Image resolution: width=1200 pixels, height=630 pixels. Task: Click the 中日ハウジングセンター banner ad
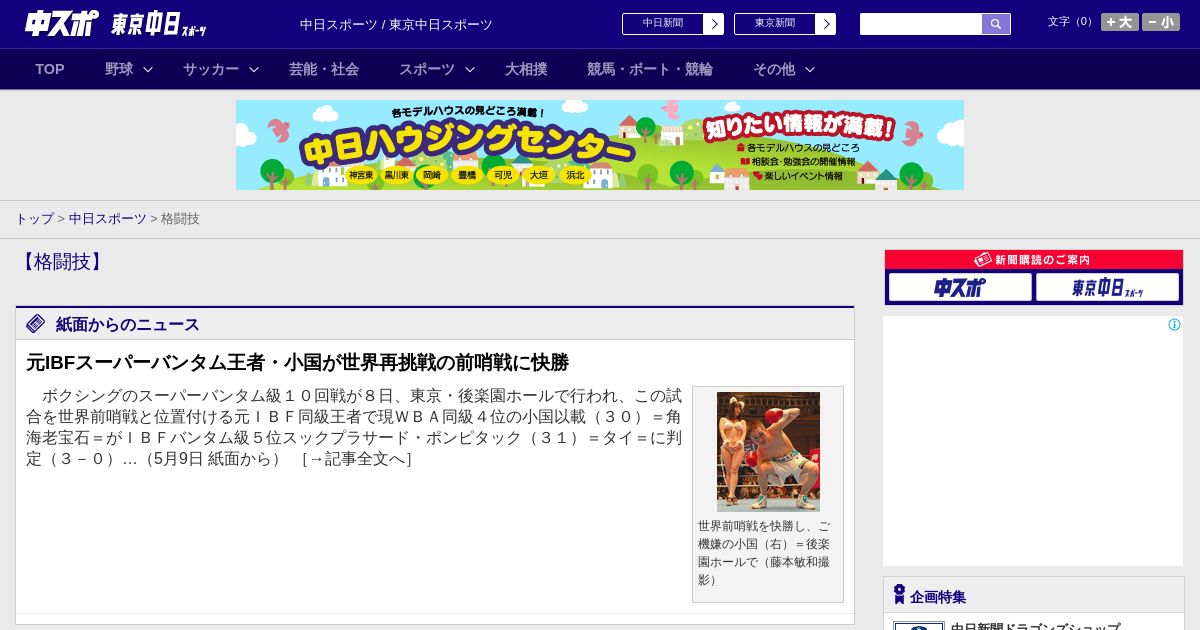(600, 145)
